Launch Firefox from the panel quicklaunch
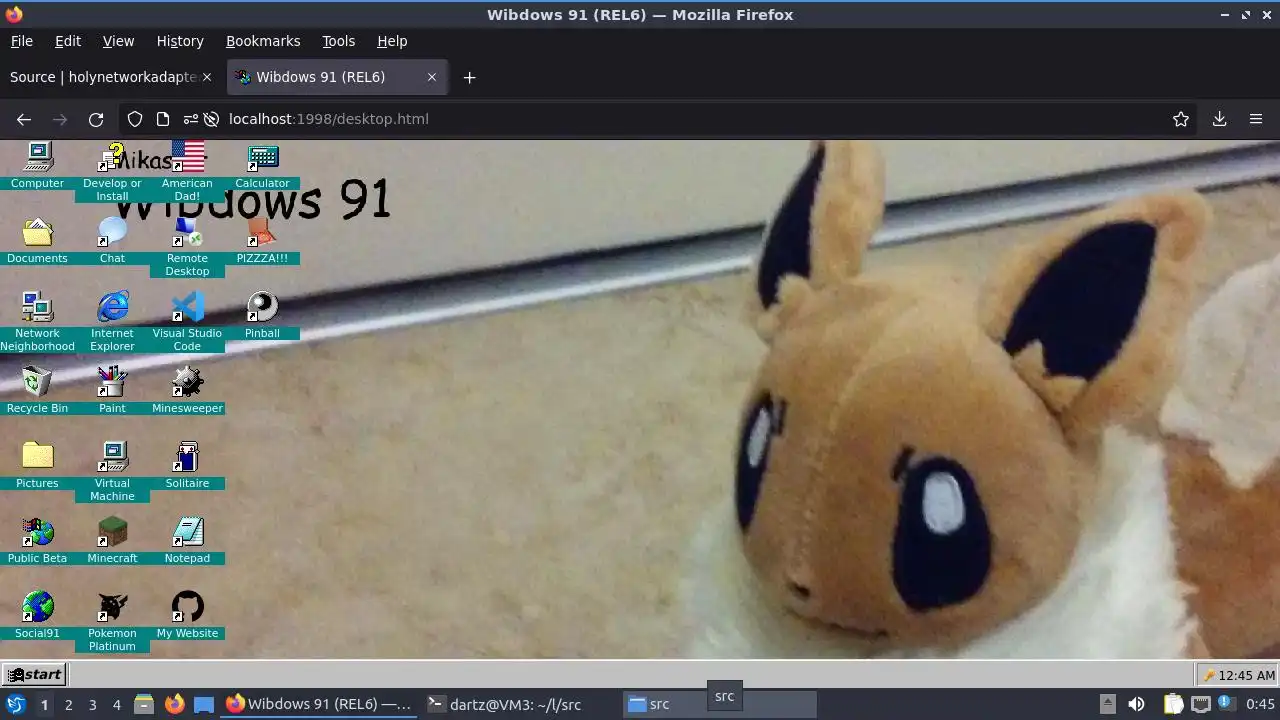Screen dimensions: 1280x720 tap(174, 704)
